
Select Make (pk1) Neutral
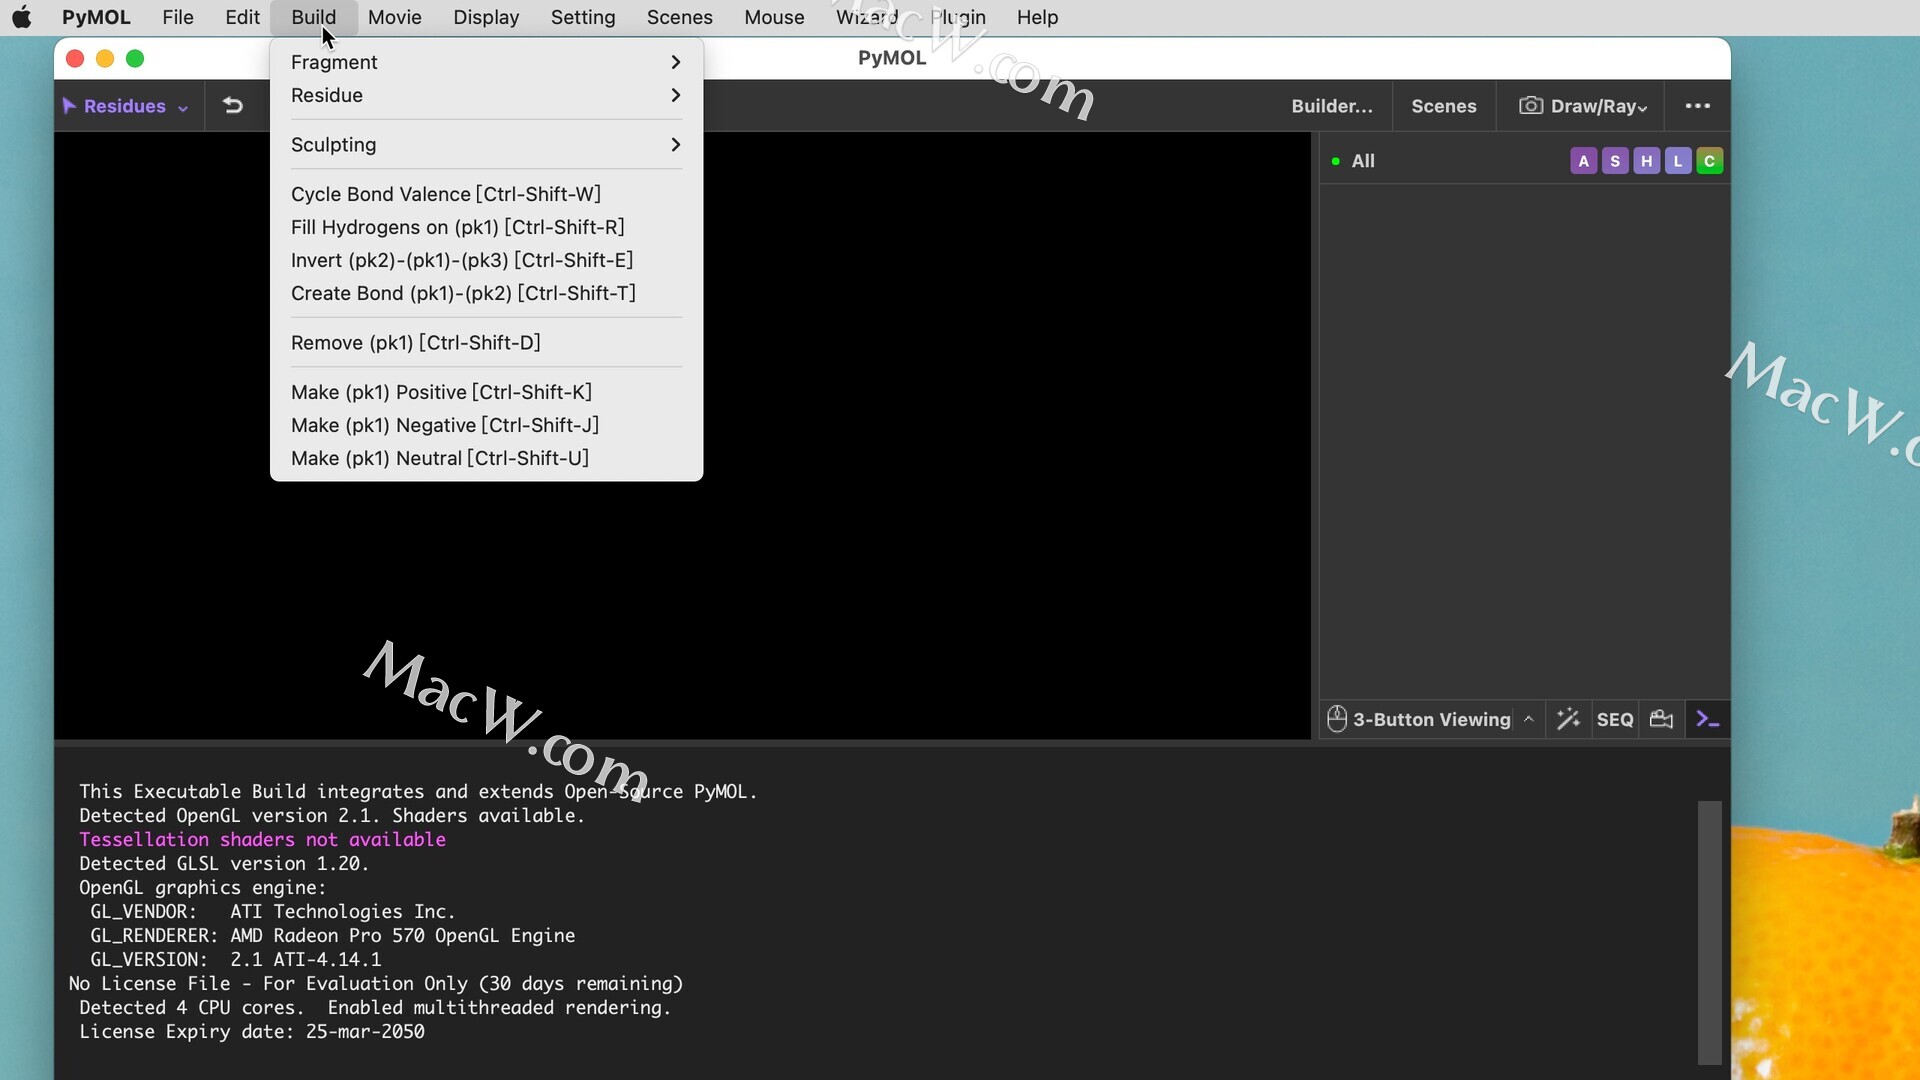pyautogui.click(x=486, y=458)
